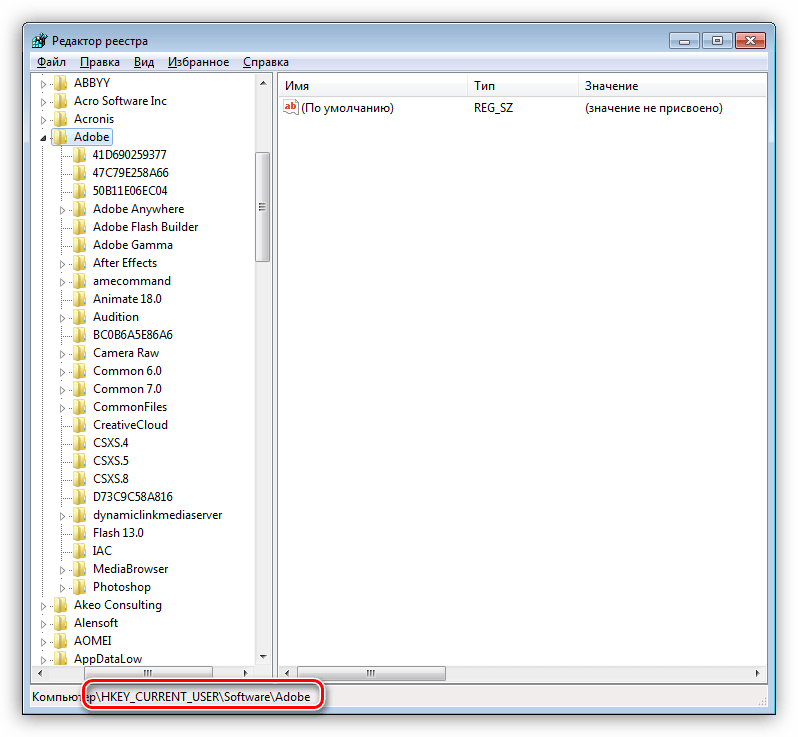This screenshot has width=798, height=737.
Task: Click the Adobe Gamma folder icon
Action: (79, 245)
